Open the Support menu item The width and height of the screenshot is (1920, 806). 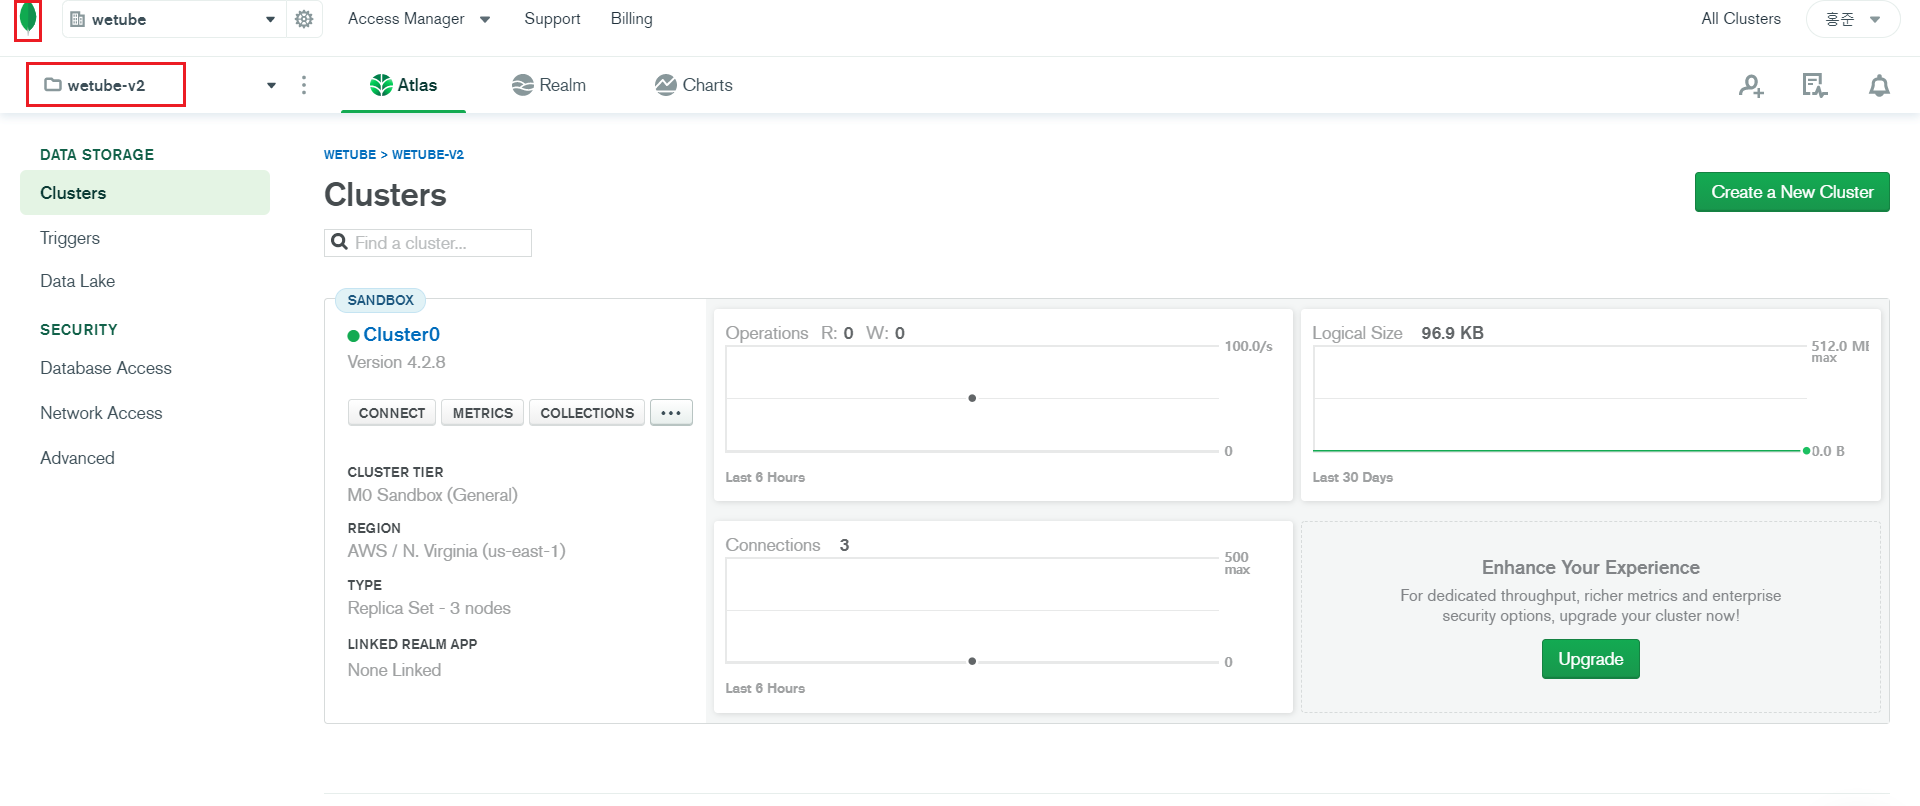pos(552,19)
